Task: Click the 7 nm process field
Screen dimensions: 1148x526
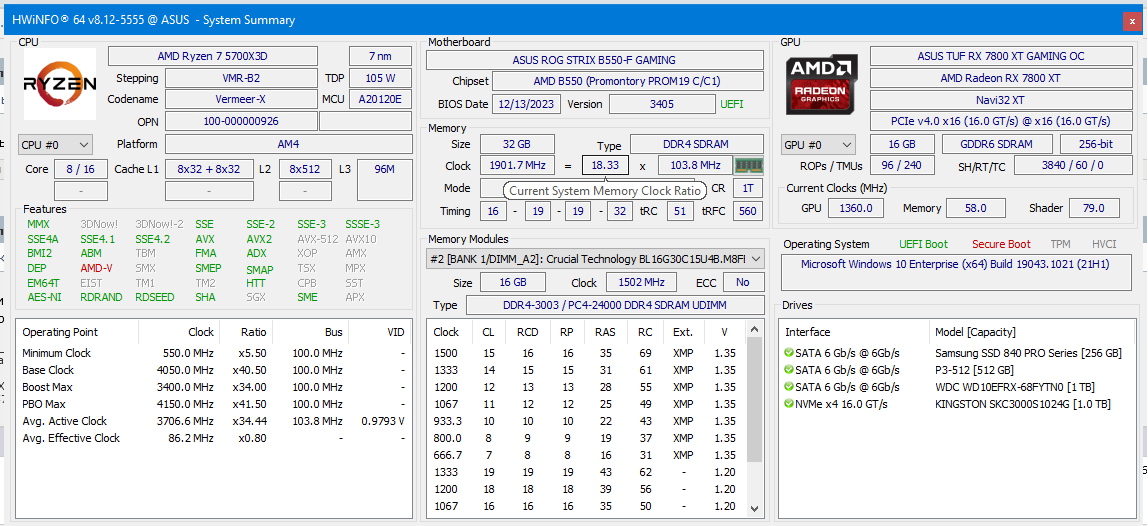Action: pos(380,56)
